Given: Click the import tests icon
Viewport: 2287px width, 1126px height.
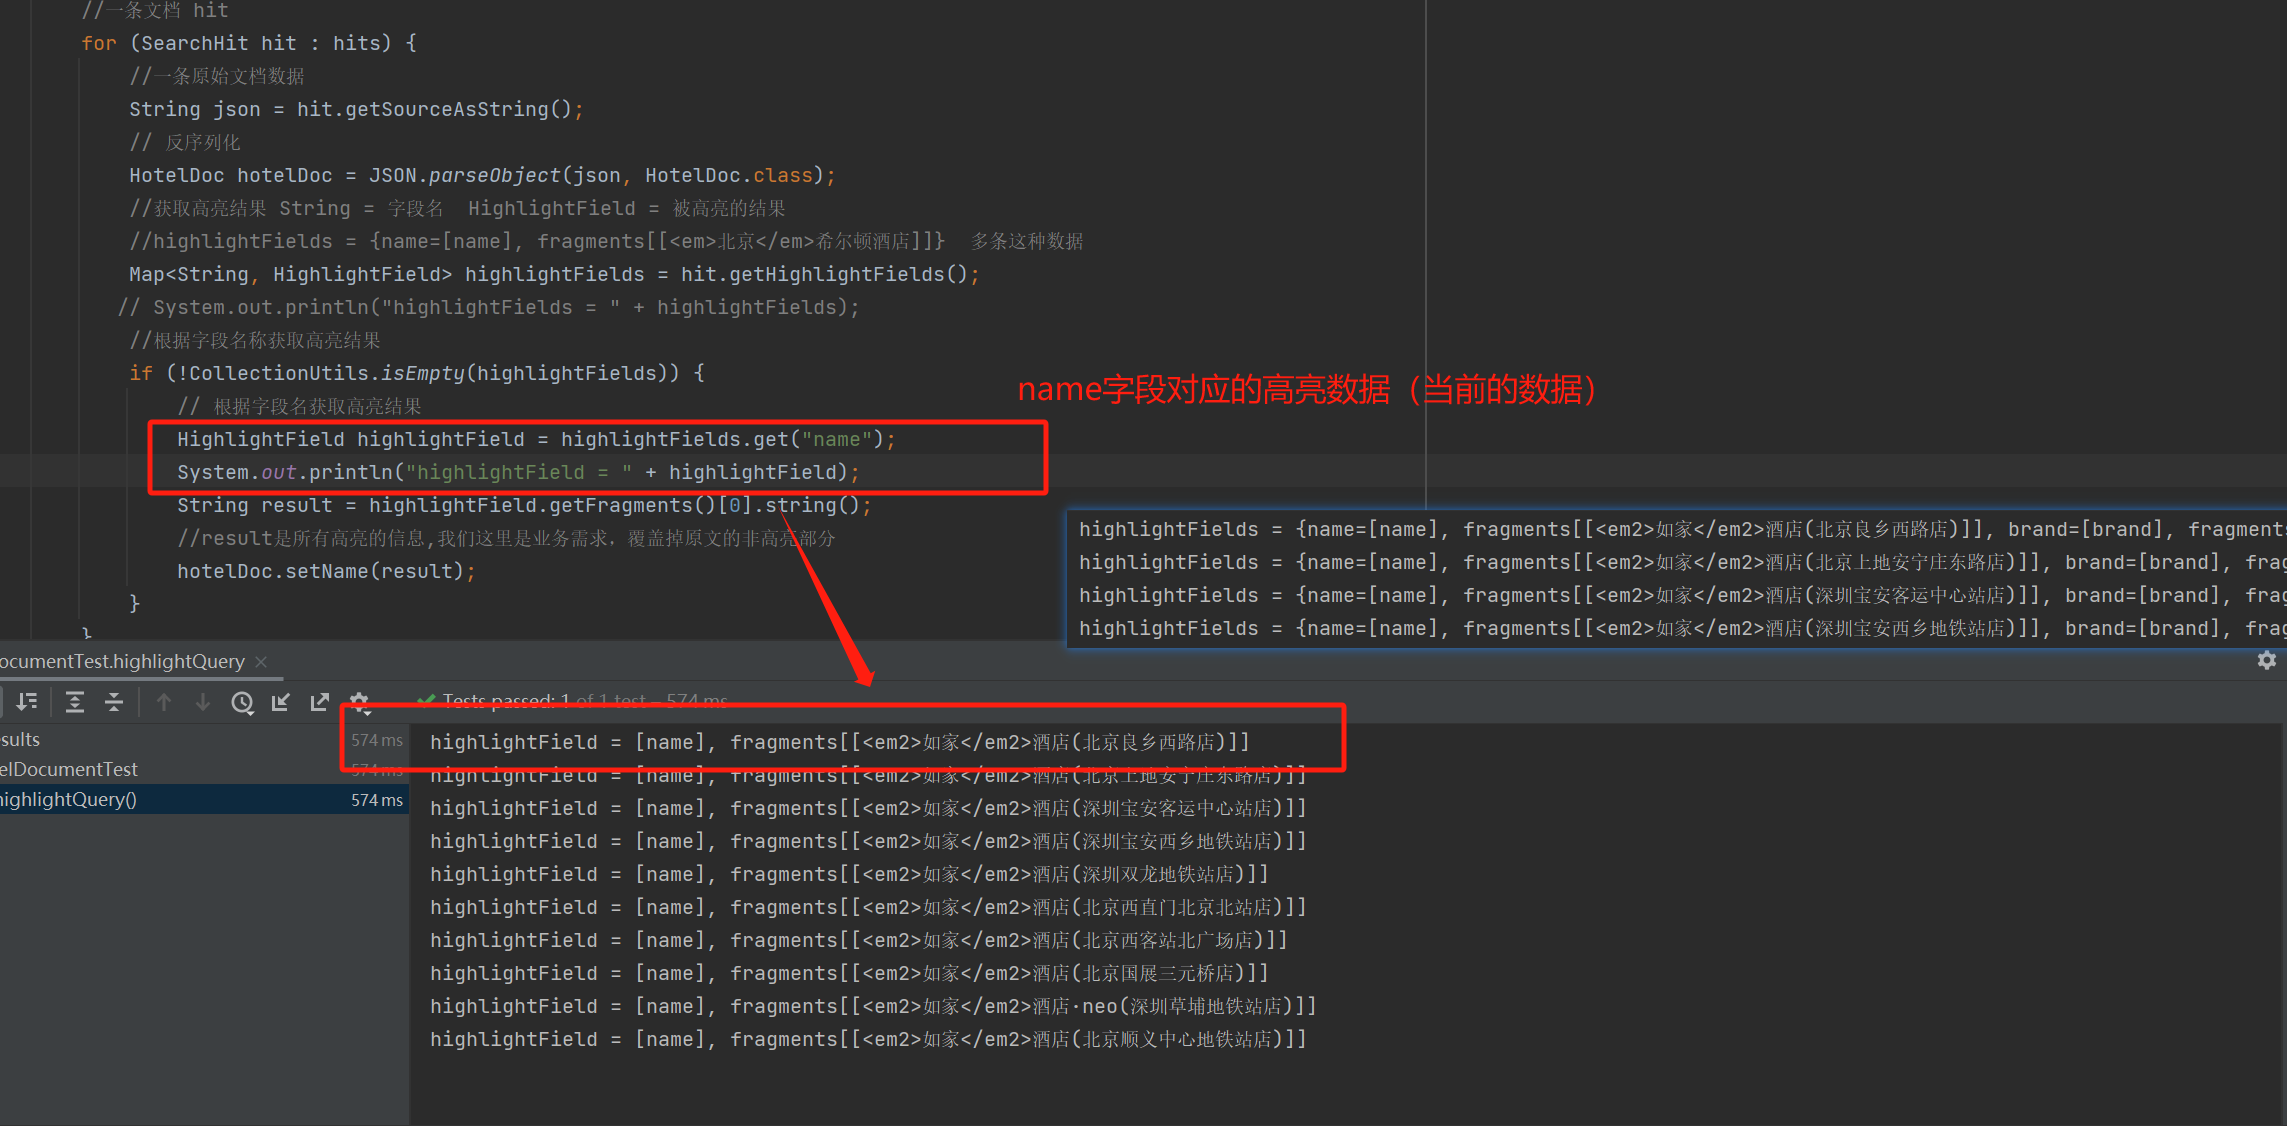Looking at the screenshot, I should (x=281, y=702).
